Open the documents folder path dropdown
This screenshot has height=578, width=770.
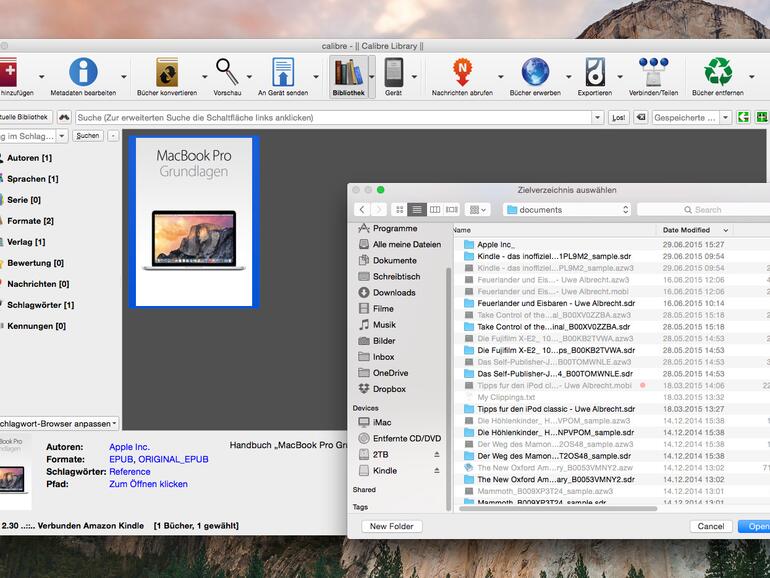(x=567, y=210)
